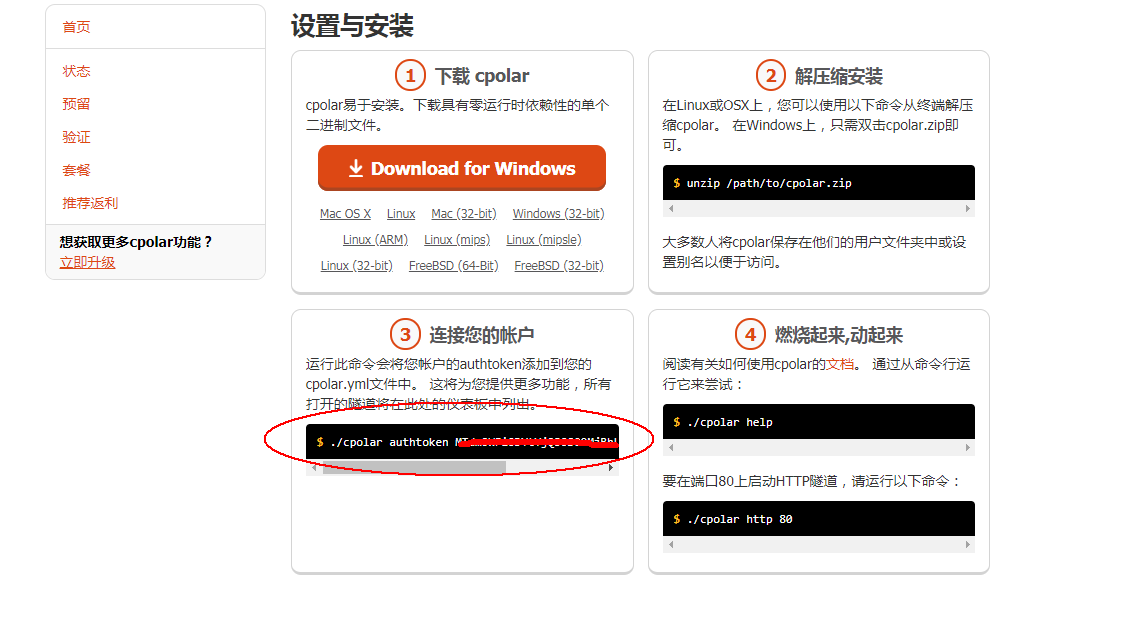Click left scroll arrow of unzip box

(671, 208)
